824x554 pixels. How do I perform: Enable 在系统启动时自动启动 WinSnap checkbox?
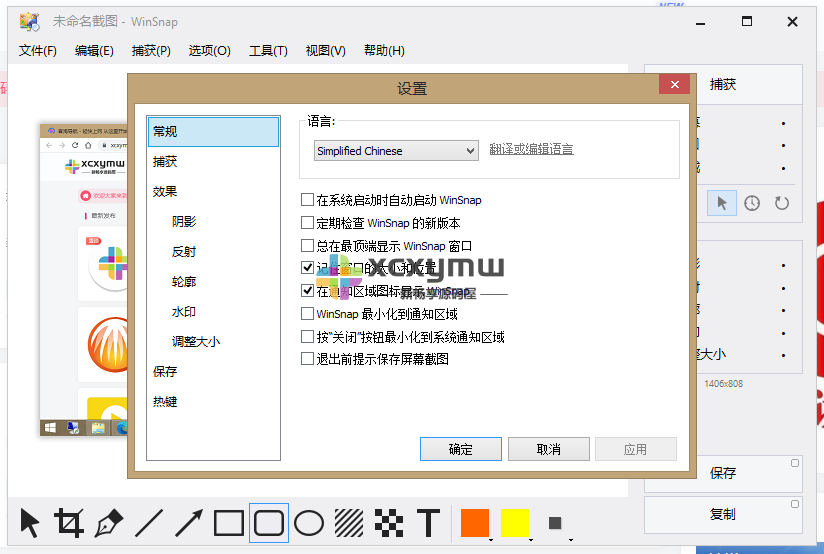tap(307, 200)
